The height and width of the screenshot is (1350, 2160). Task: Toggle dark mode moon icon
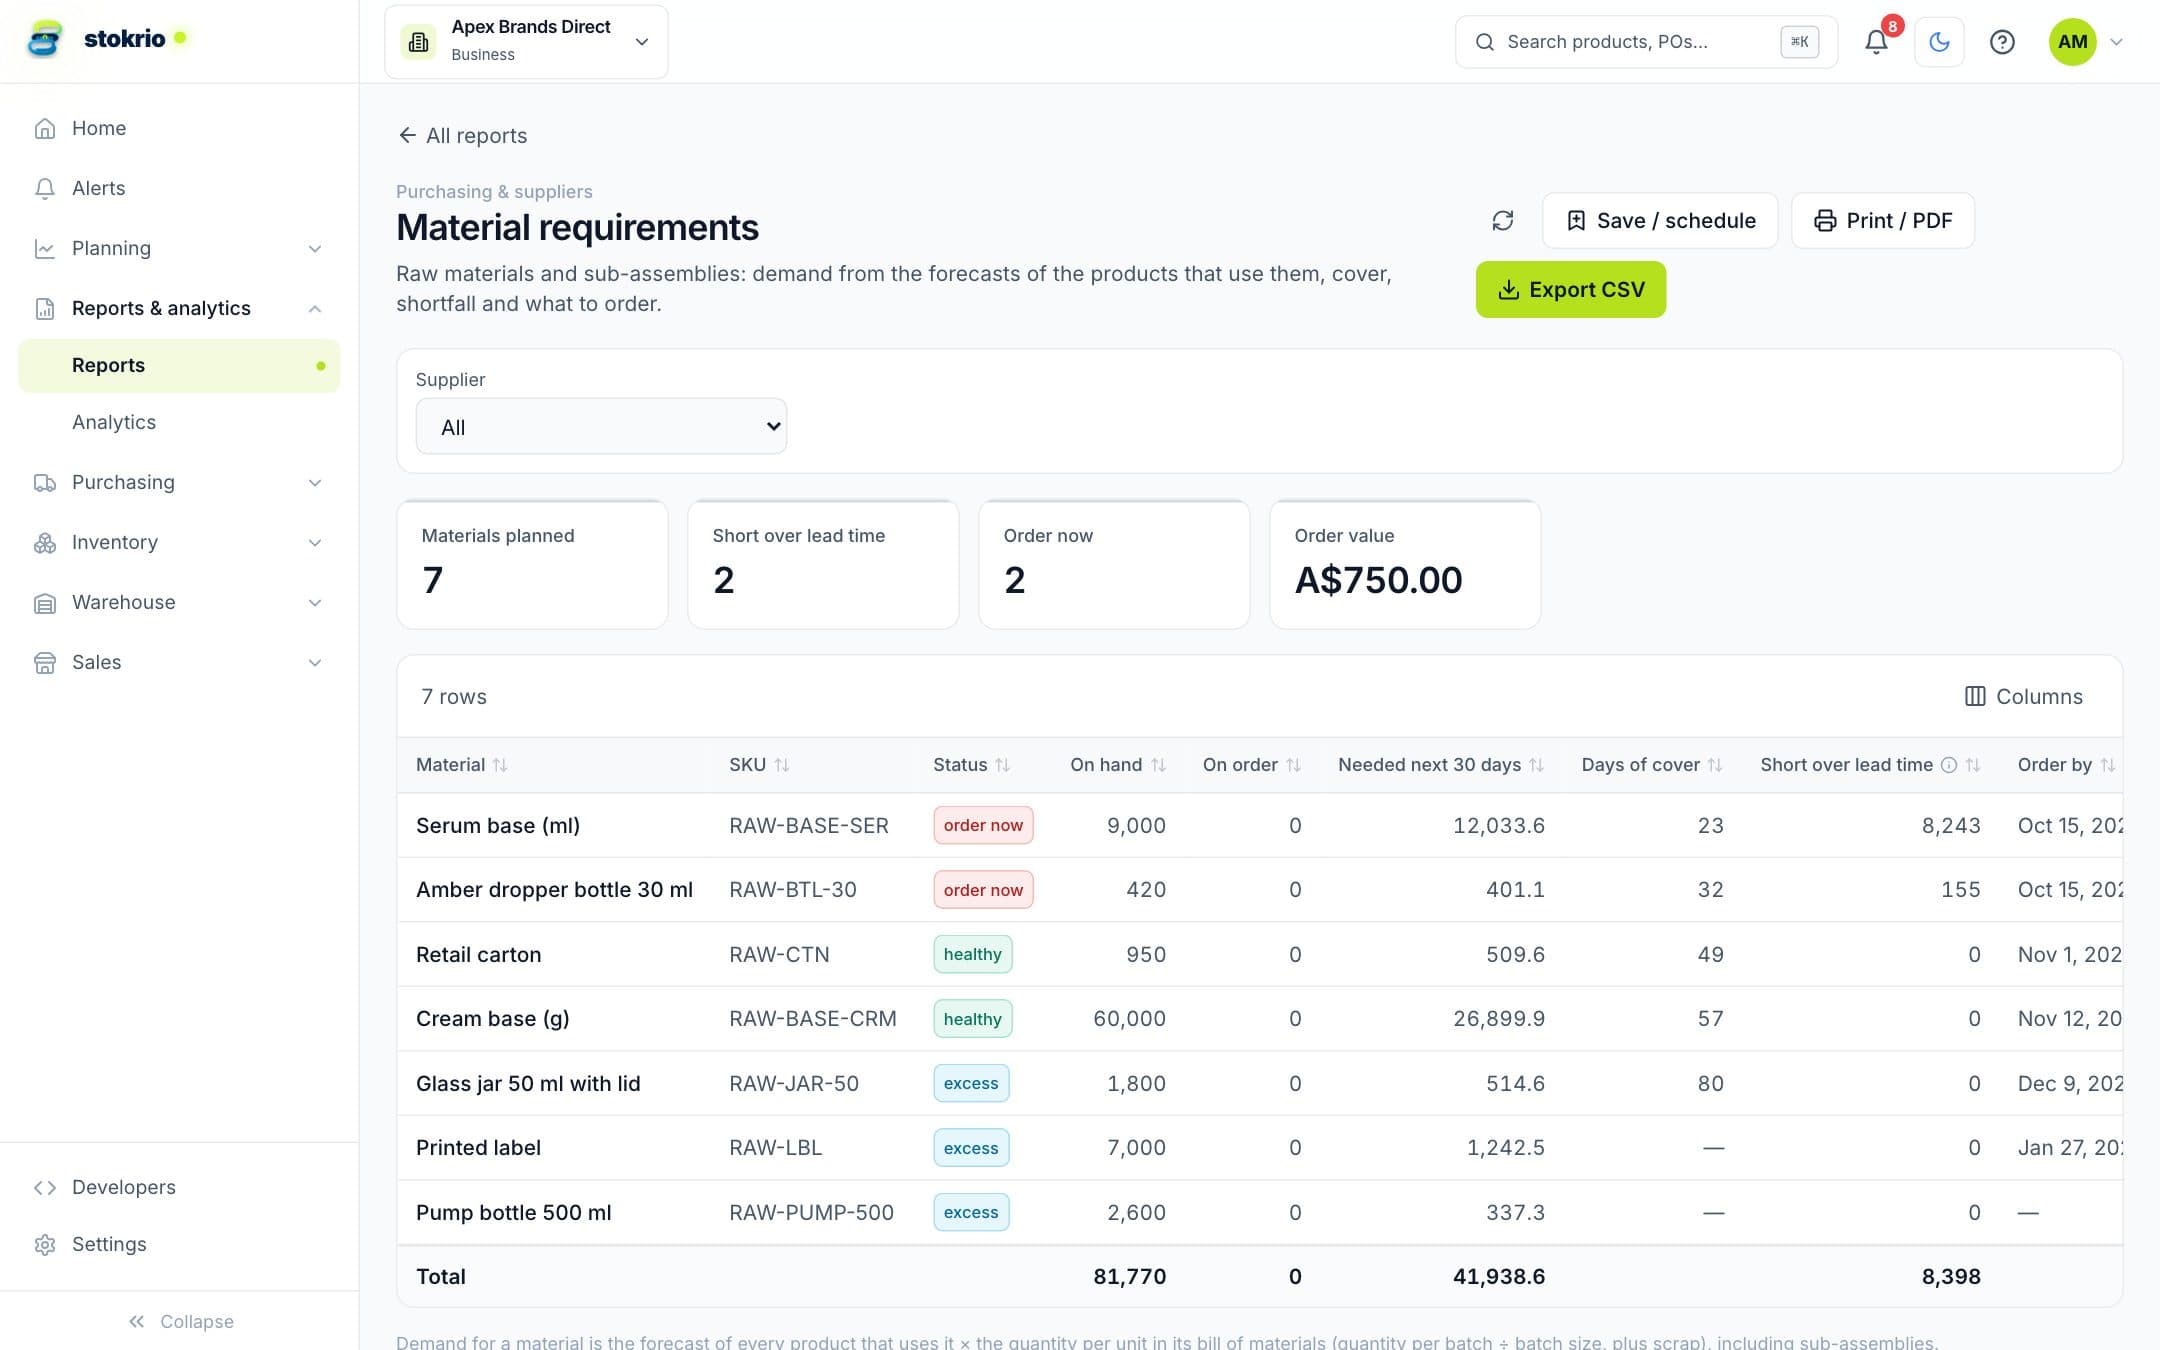click(x=1939, y=41)
